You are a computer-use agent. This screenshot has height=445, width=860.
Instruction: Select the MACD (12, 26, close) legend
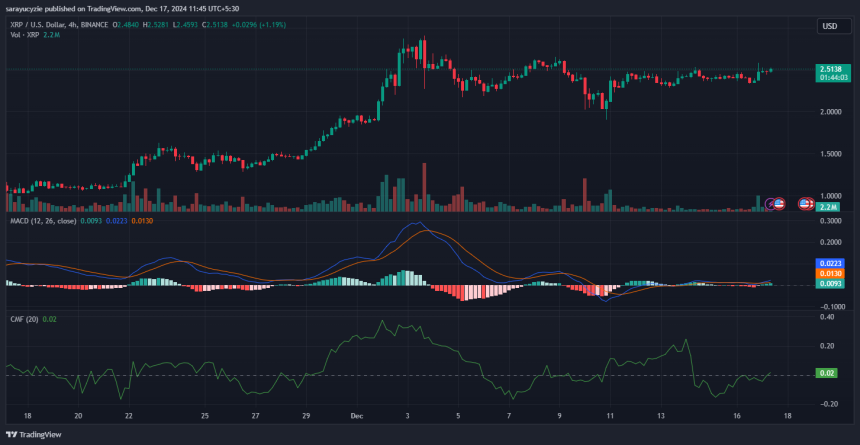(42, 220)
